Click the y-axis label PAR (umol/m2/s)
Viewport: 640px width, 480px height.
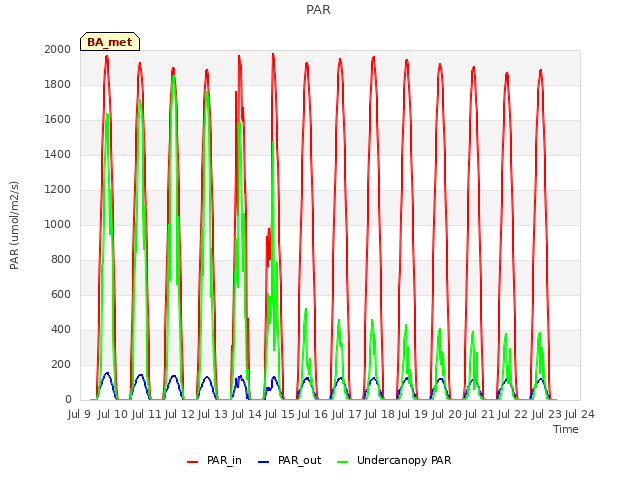coord(14,225)
